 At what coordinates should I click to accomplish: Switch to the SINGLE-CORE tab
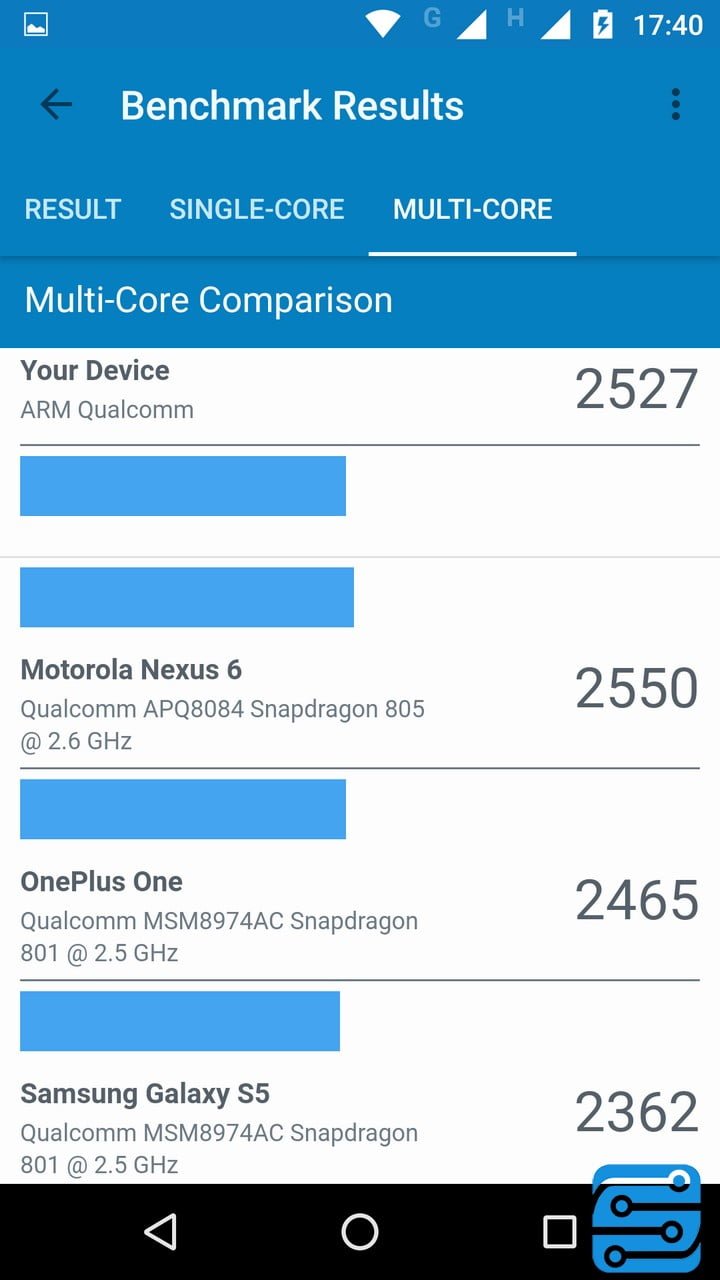click(x=257, y=209)
